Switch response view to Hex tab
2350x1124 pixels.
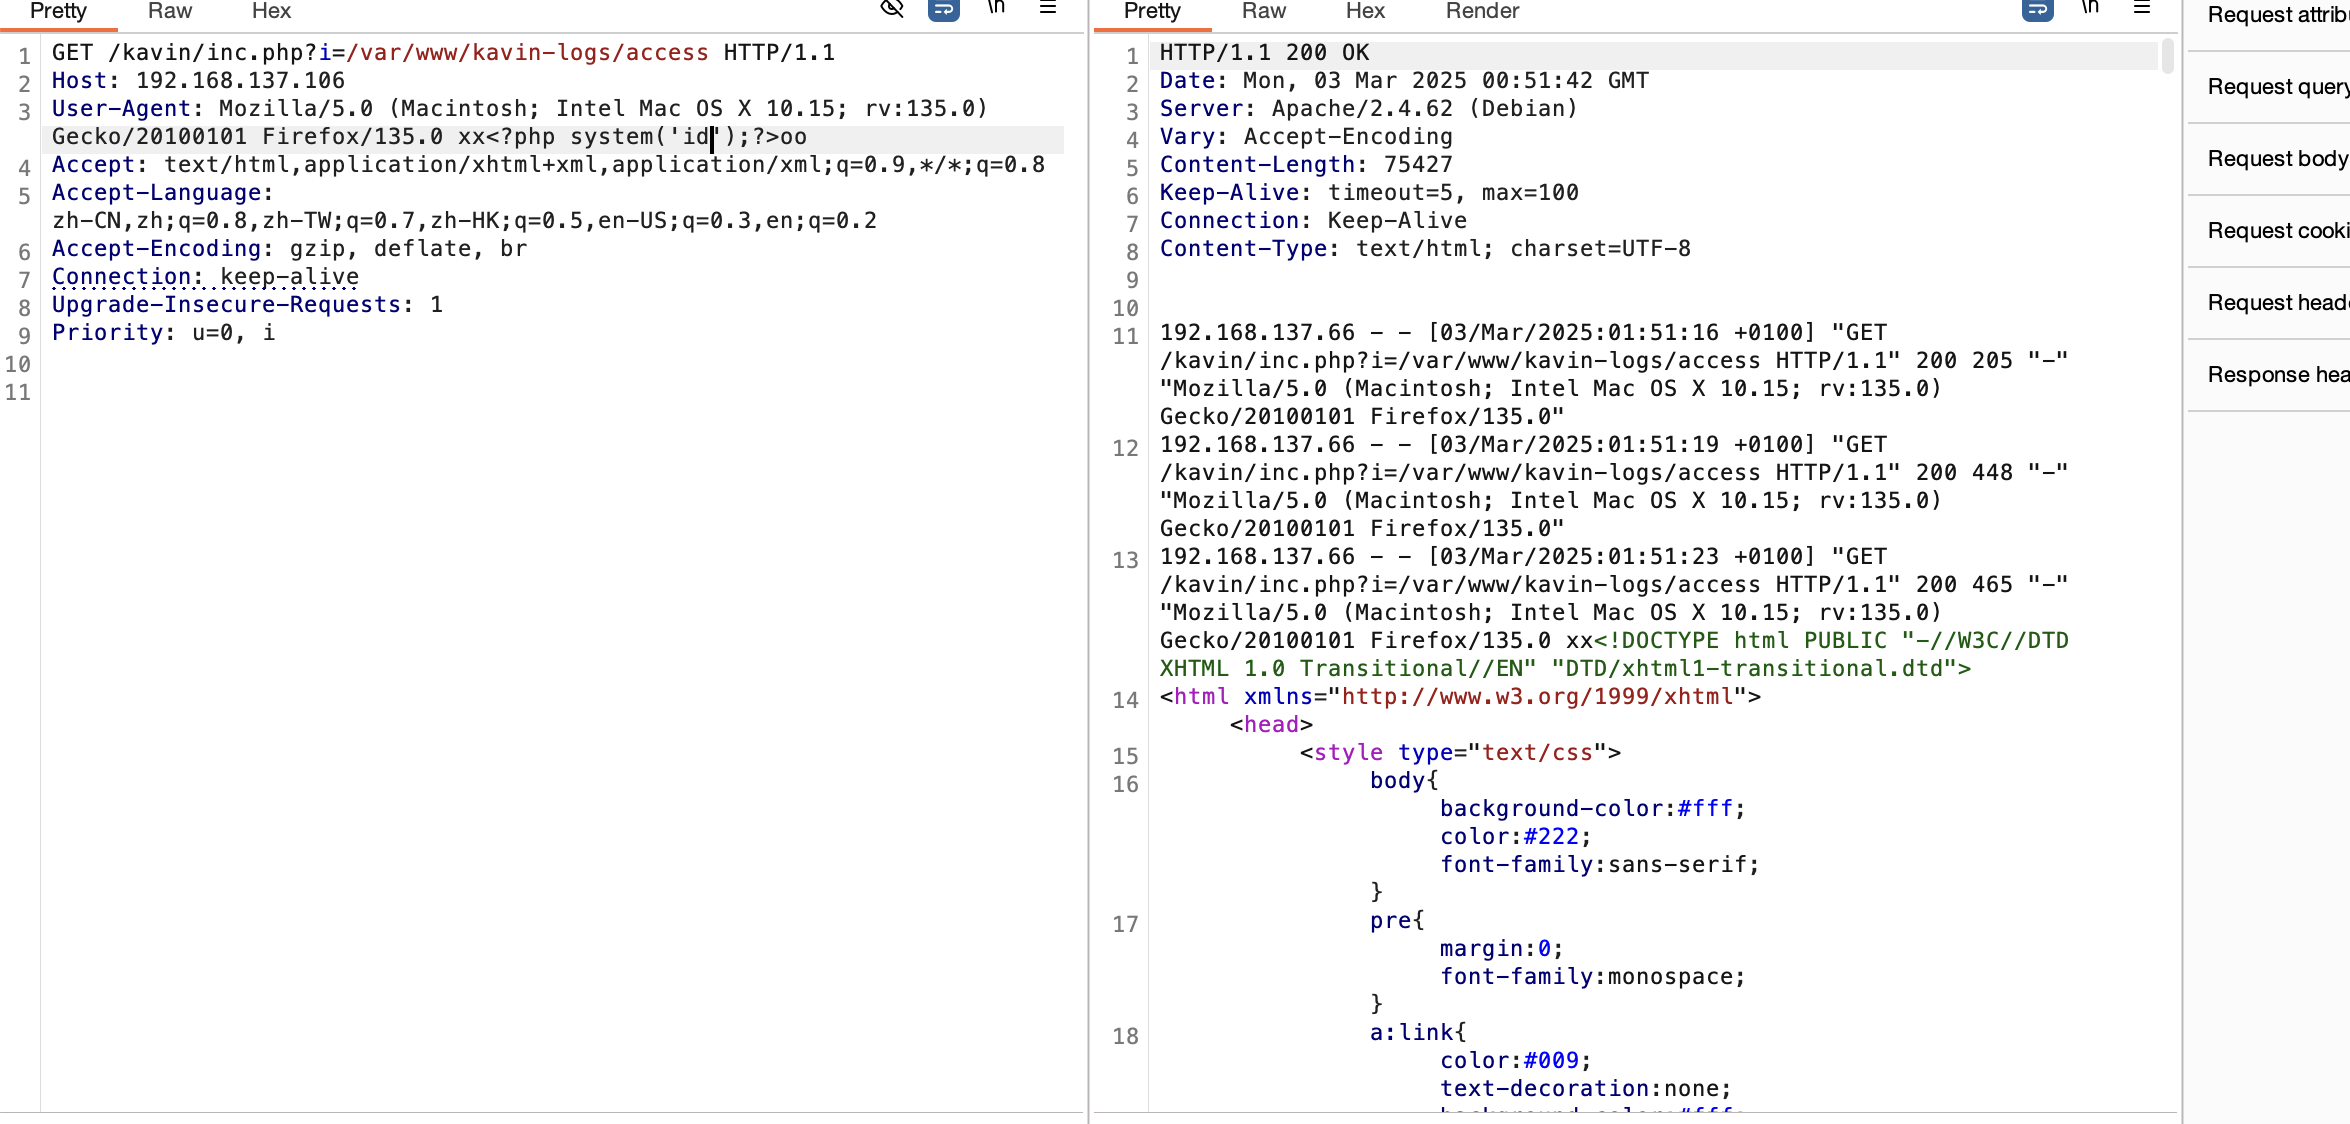coord(1364,11)
